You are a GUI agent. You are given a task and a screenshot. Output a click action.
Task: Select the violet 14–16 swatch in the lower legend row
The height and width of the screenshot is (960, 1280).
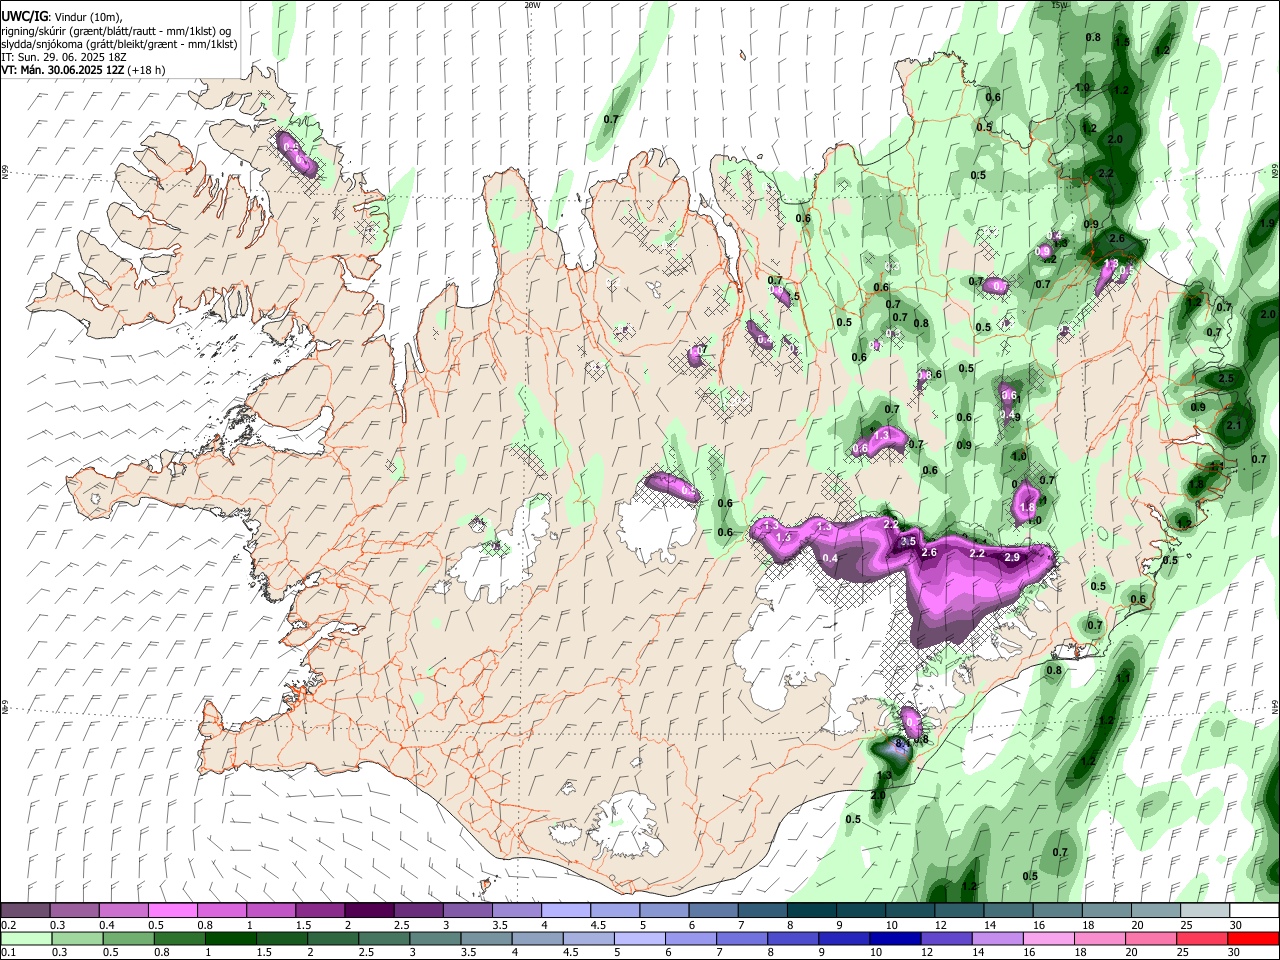997,938
